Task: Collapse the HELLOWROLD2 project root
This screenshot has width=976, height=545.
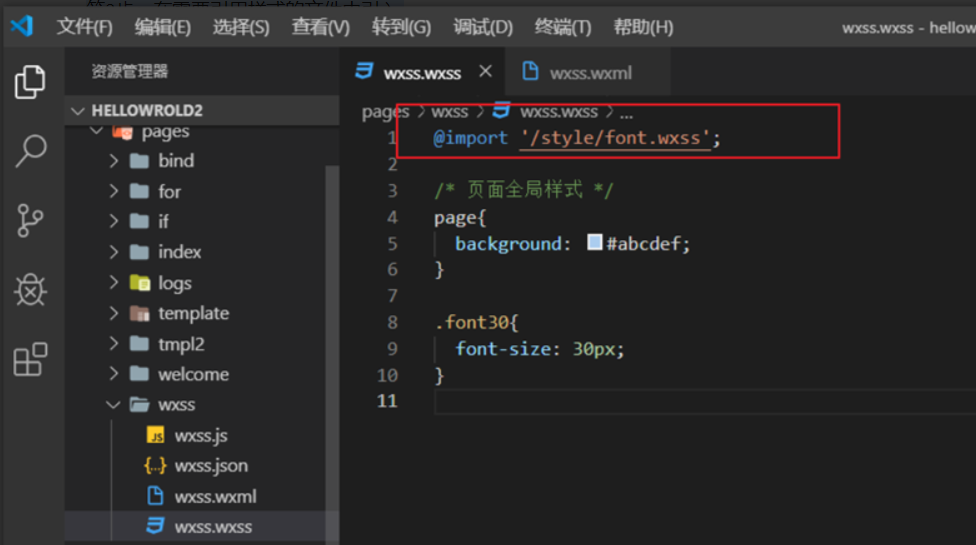Action: point(78,110)
